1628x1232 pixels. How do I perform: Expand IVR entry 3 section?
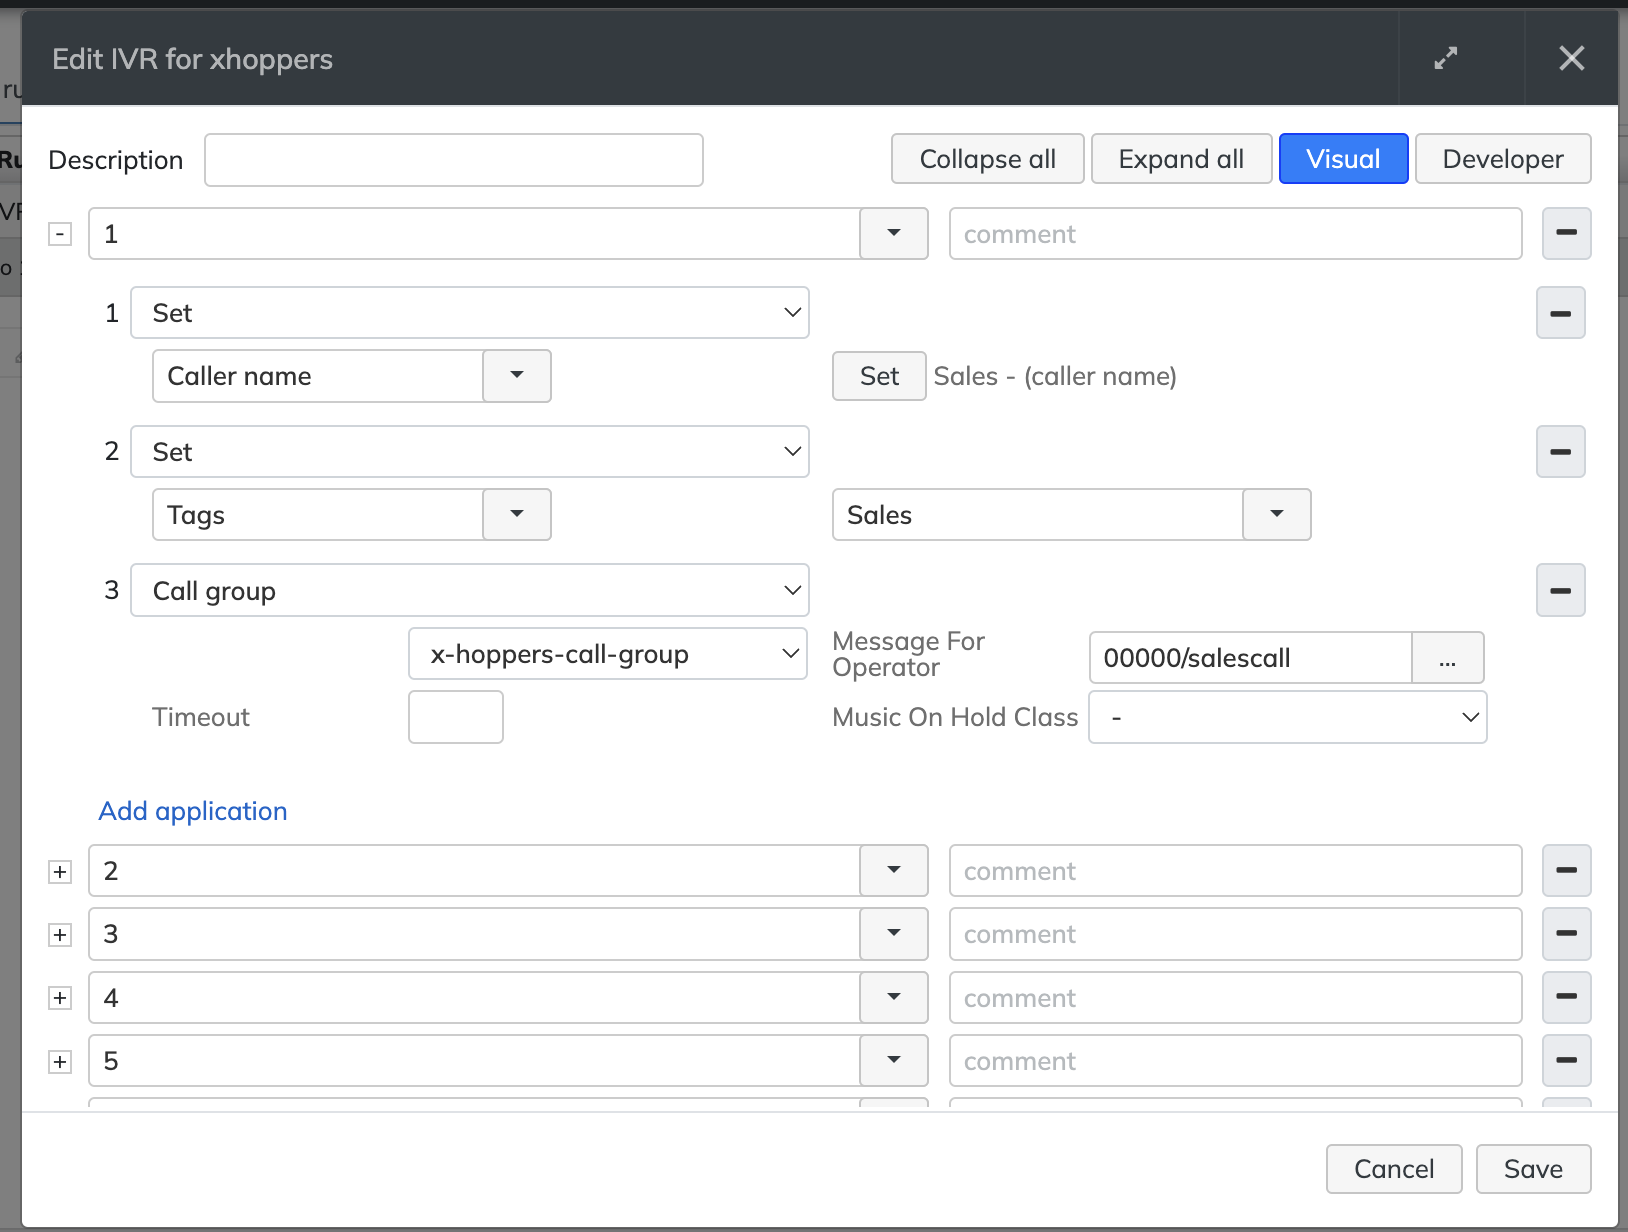[60, 935]
